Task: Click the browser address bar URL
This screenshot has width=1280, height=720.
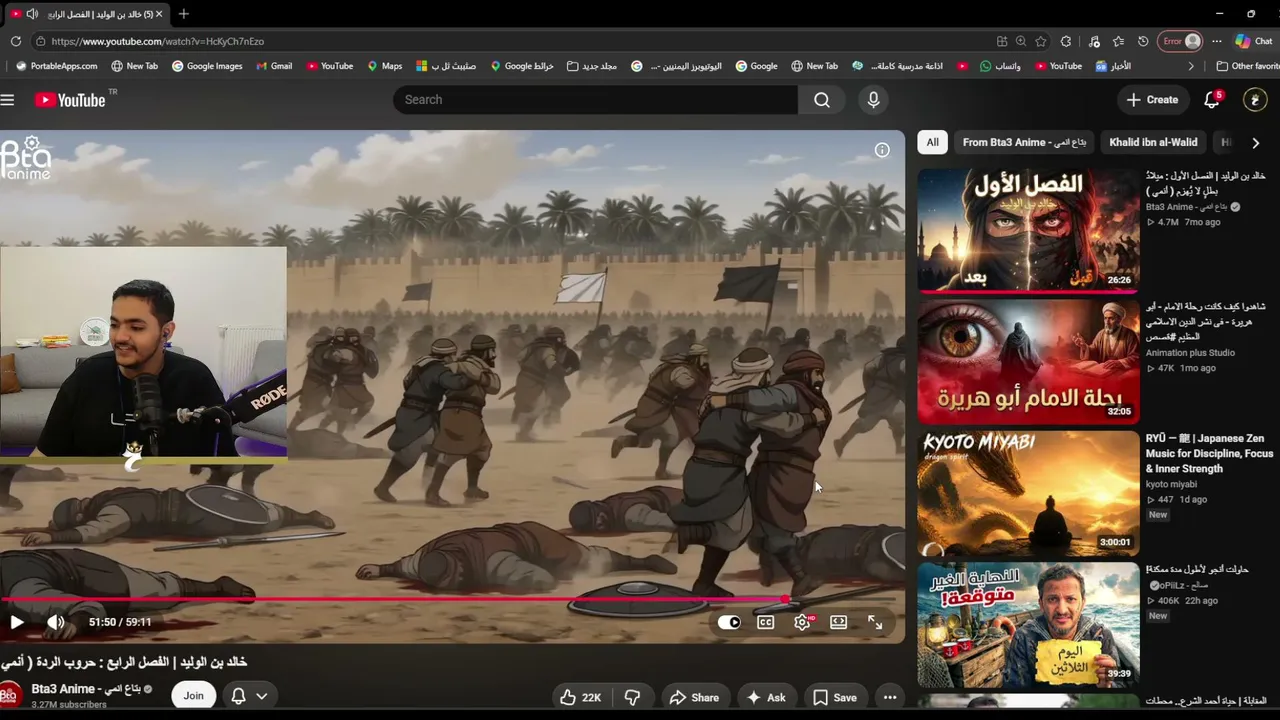Action: (x=157, y=41)
